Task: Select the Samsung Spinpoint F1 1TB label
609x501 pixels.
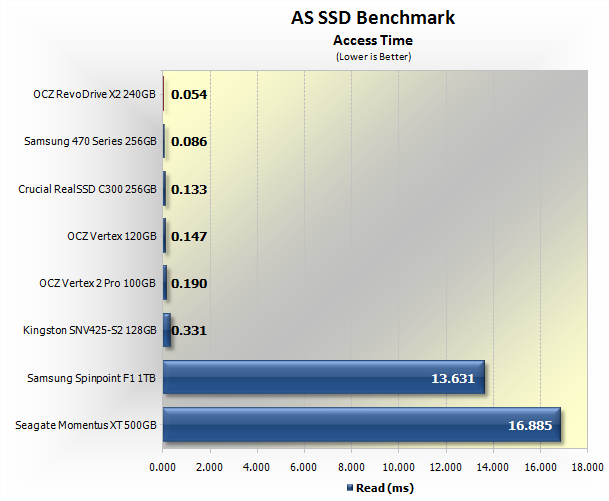Action: (x=91, y=378)
